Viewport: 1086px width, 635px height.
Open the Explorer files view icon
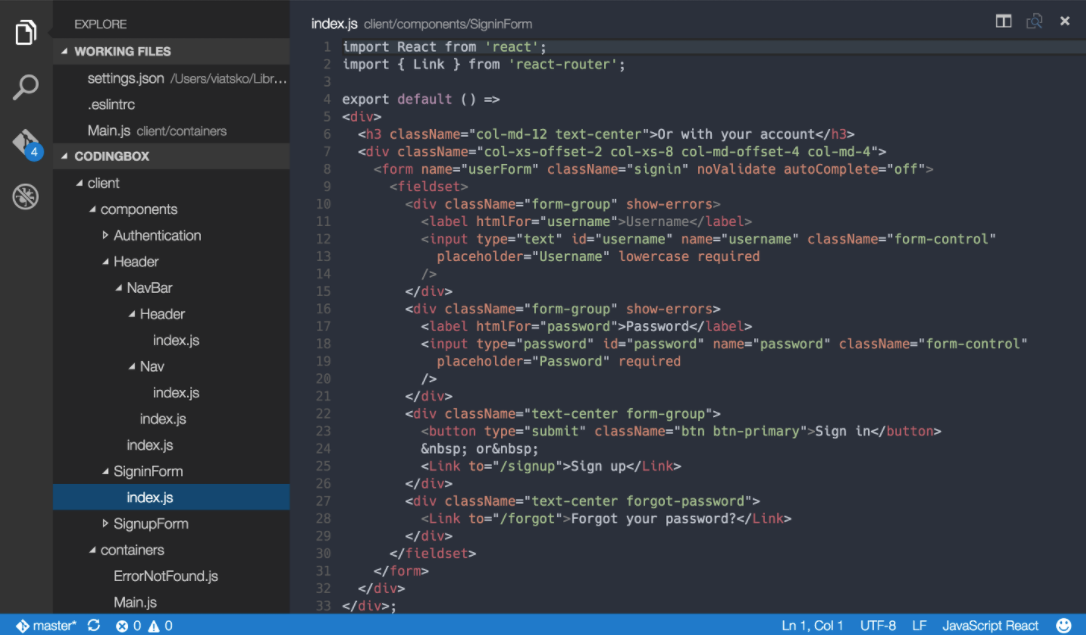tap(26, 32)
